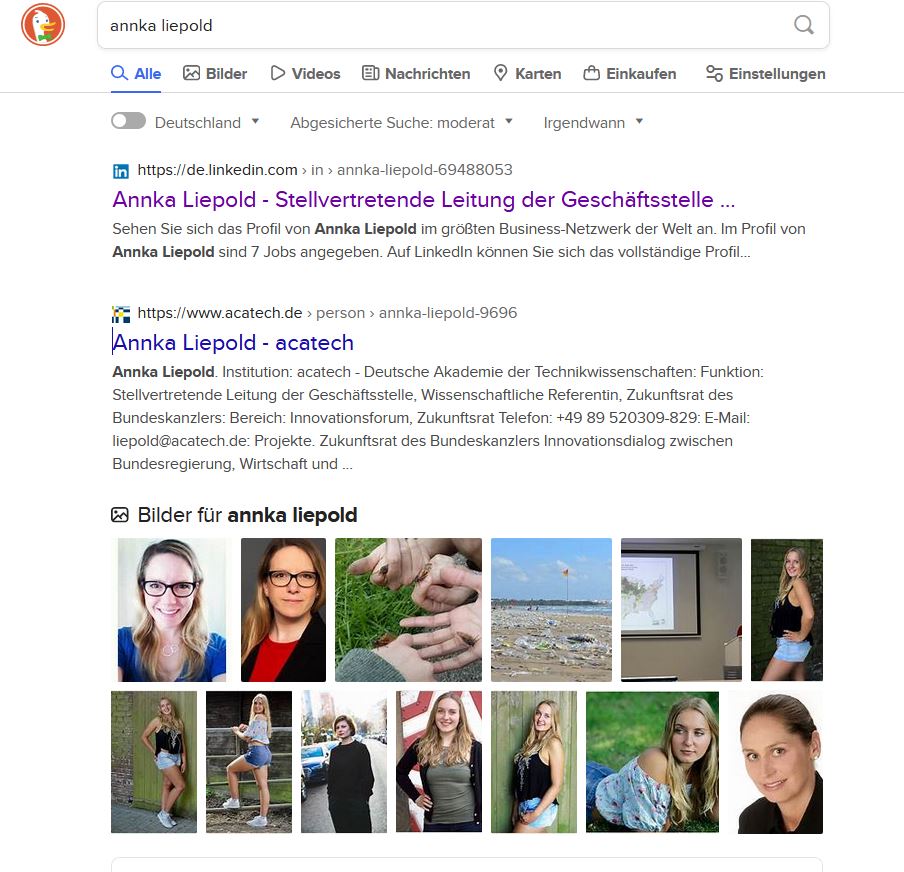Viewport: 904px width, 872px height.
Task: Open the Einkaufen shopping bag tab
Action: [x=630, y=73]
